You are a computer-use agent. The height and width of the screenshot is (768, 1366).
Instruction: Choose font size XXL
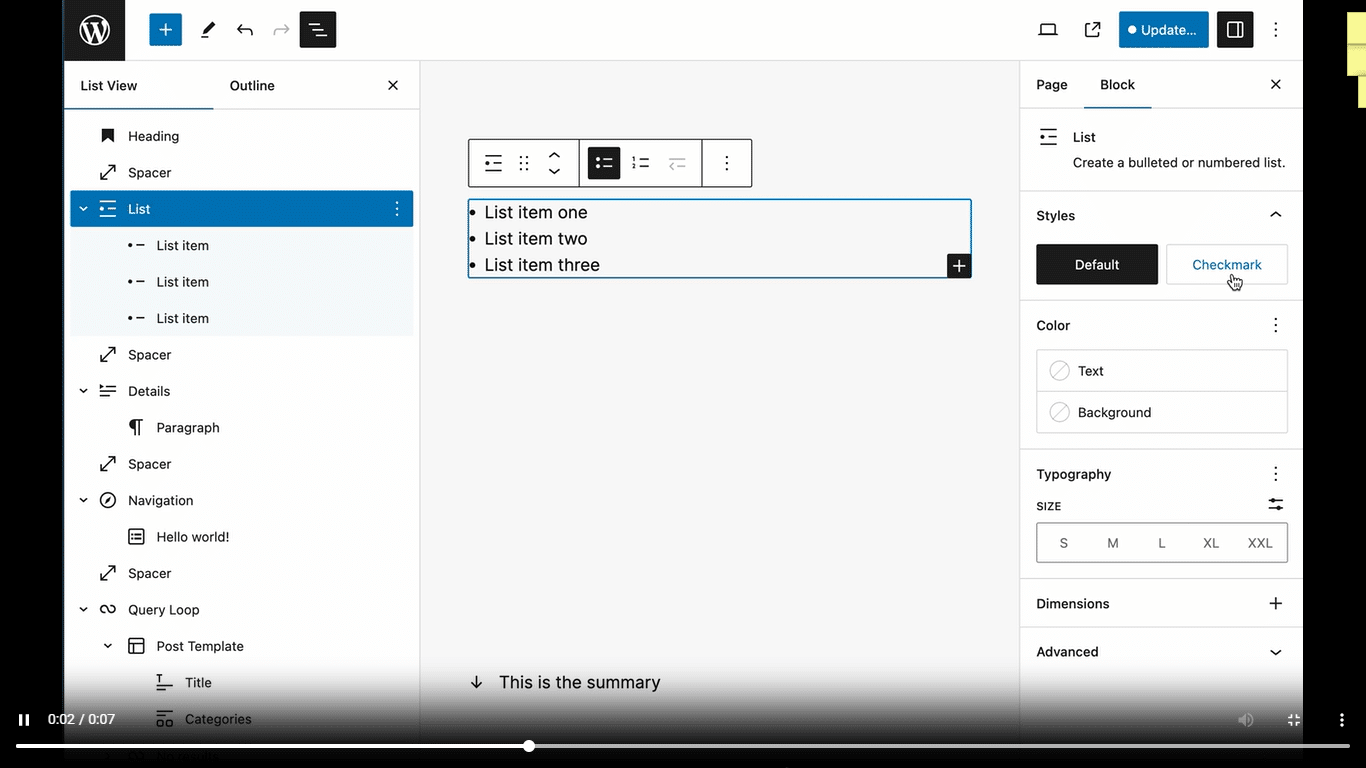pyautogui.click(x=1260, y=543)
